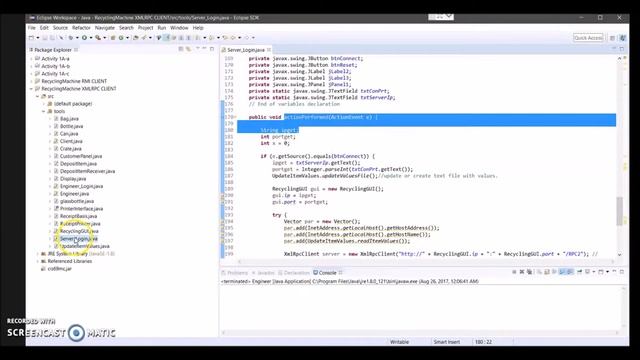The width and height of the screenshot is (640, 360).
Task: Click Remove All Terminated Launches icon
Action: [529, 272]
